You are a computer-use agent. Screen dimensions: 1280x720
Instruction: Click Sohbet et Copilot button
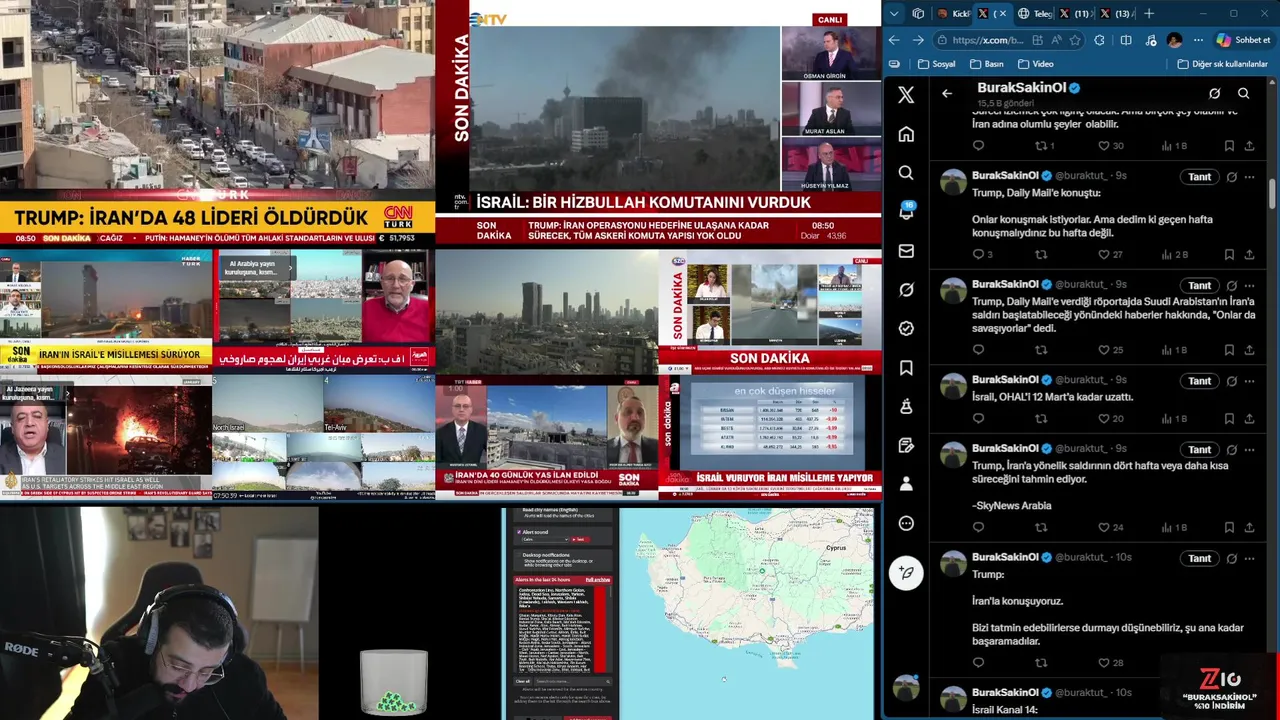[1242, 40]
